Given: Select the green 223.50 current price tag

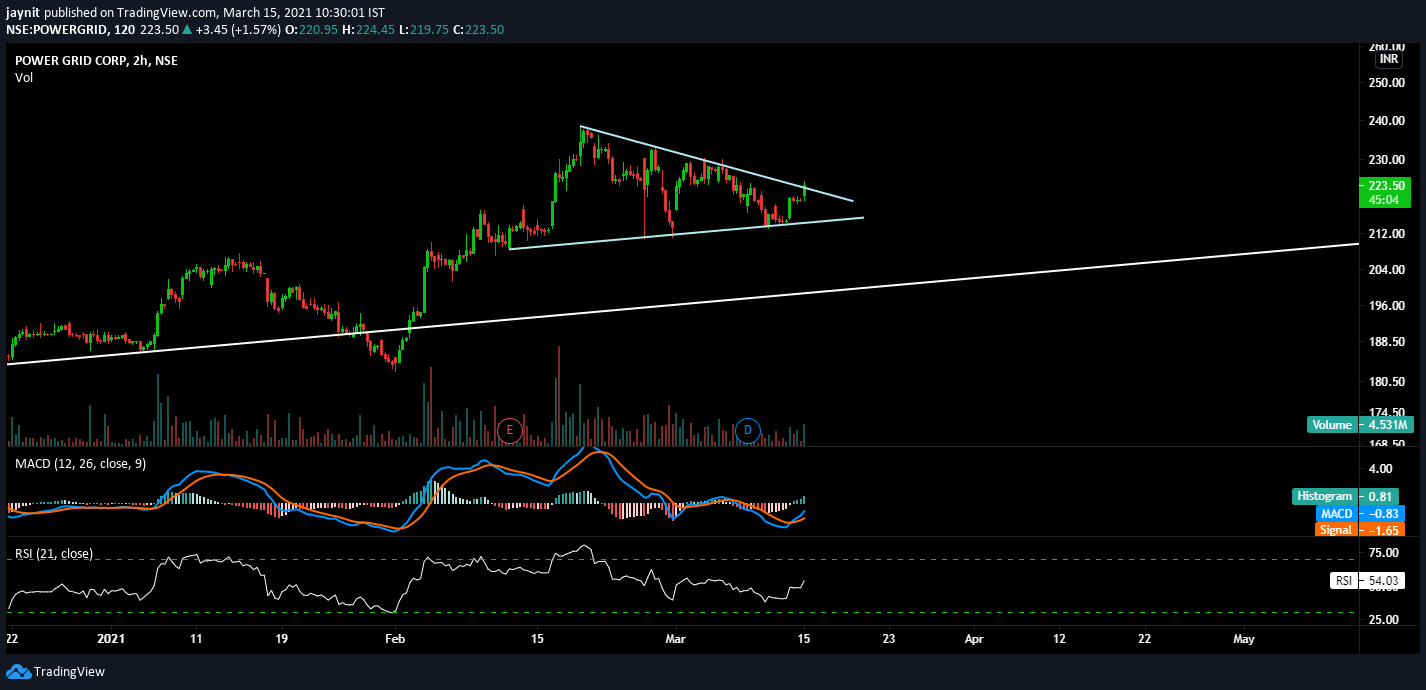Looking at the screenshot, I should coord(1384,191).
